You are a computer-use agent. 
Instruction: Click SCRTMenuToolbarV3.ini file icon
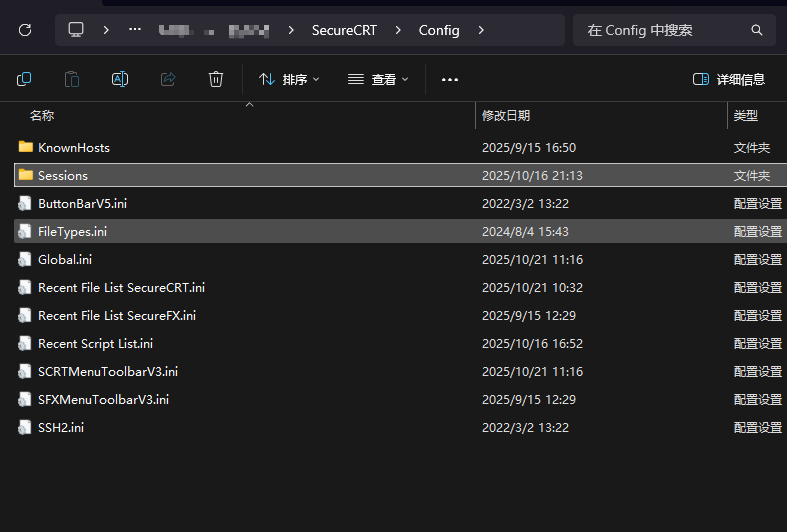click(25, 372)
